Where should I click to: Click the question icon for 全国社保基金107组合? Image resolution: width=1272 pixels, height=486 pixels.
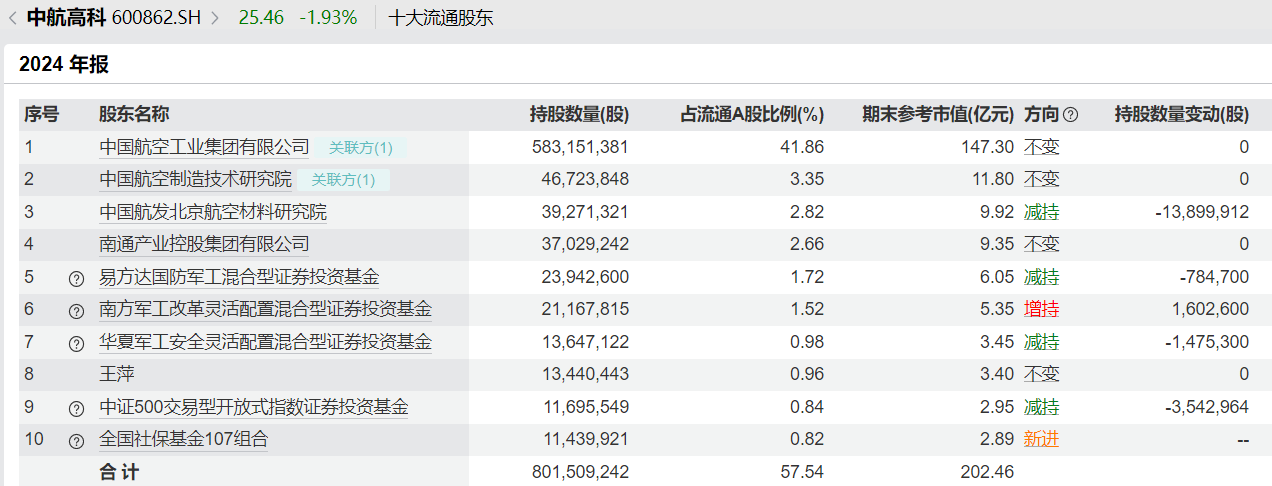point(76,440)
